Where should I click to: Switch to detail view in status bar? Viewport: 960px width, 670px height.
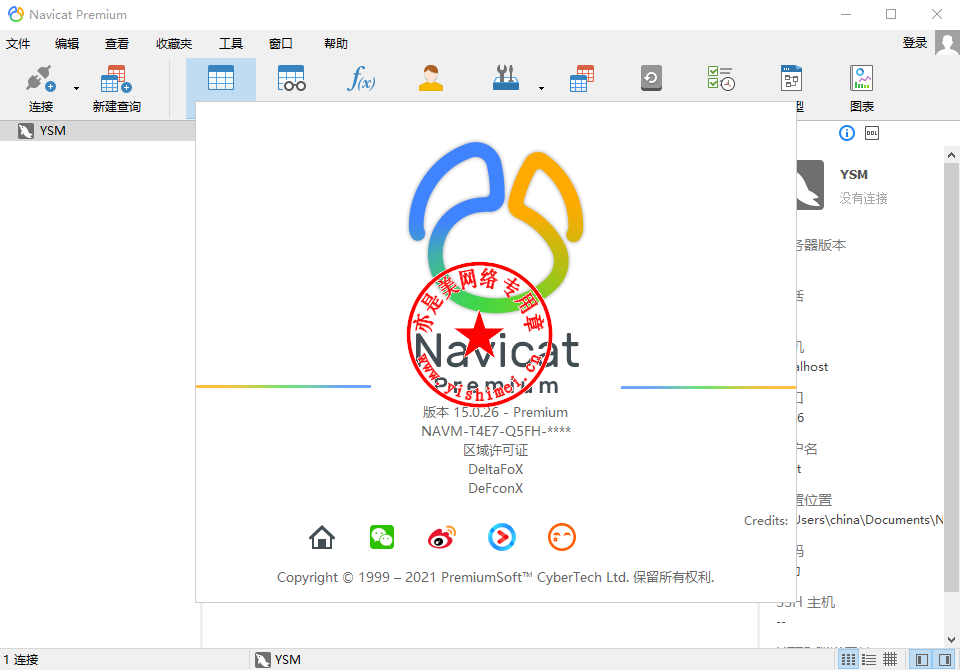890,660
